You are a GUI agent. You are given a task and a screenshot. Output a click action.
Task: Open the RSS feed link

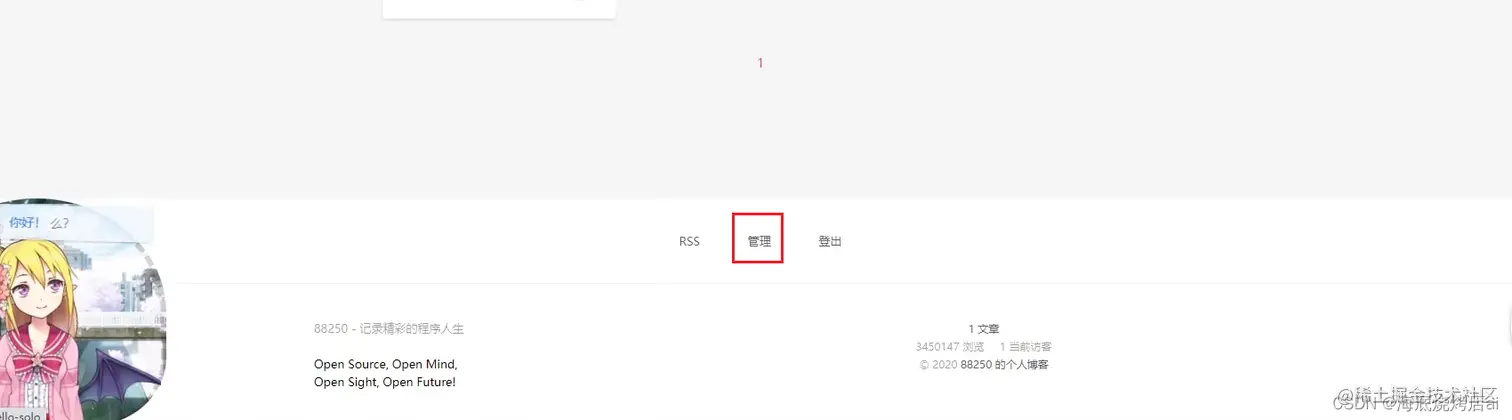tap(689, 241)
